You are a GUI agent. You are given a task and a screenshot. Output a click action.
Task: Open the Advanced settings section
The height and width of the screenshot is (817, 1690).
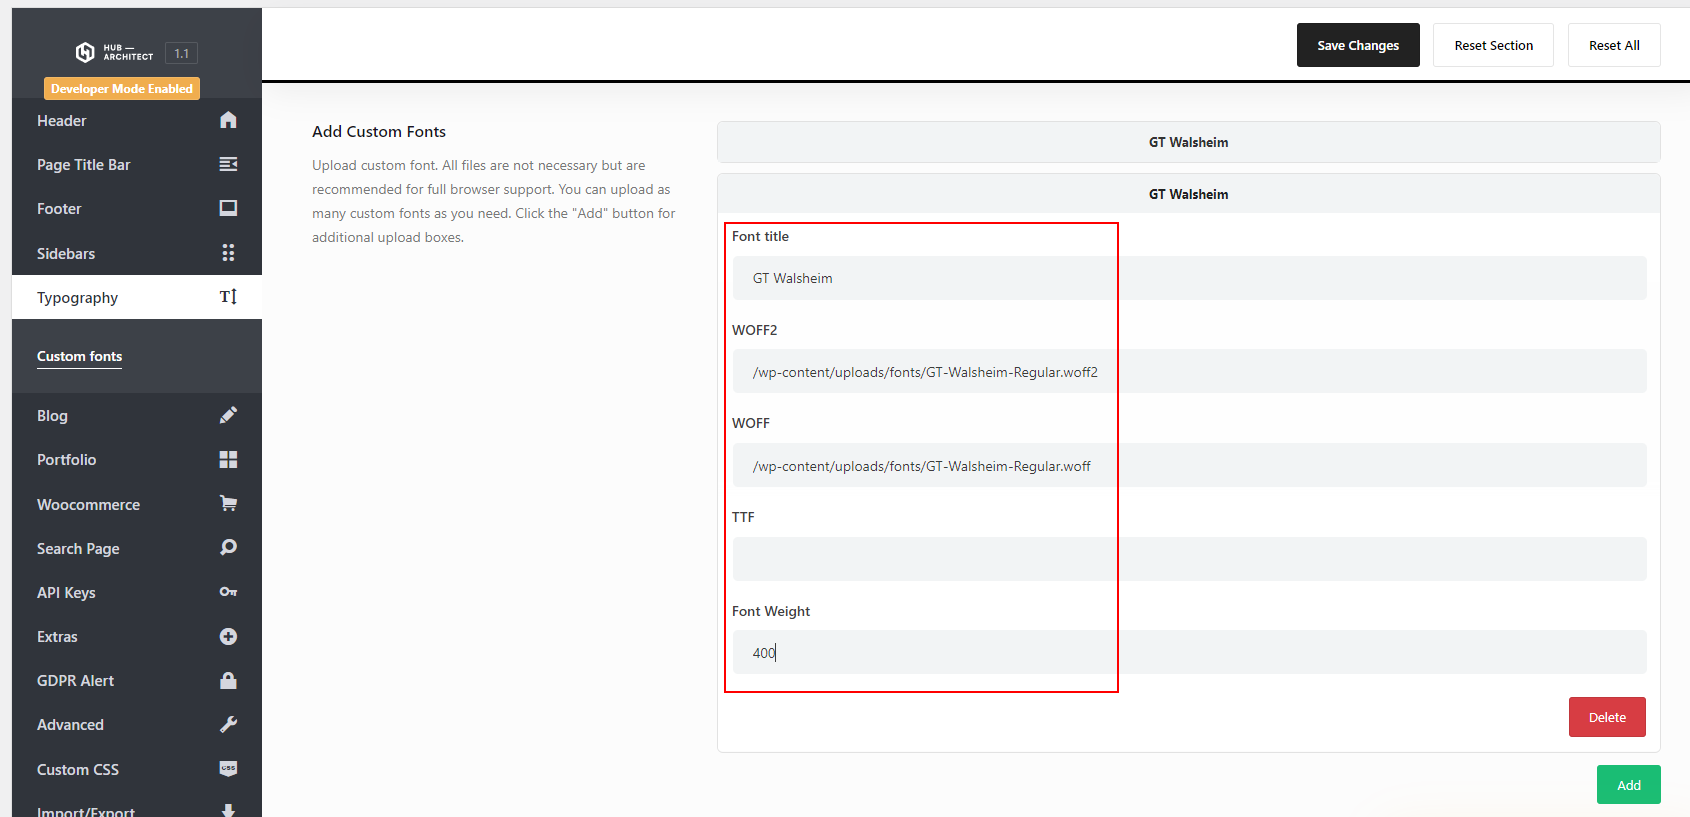(x=70, y=725)
